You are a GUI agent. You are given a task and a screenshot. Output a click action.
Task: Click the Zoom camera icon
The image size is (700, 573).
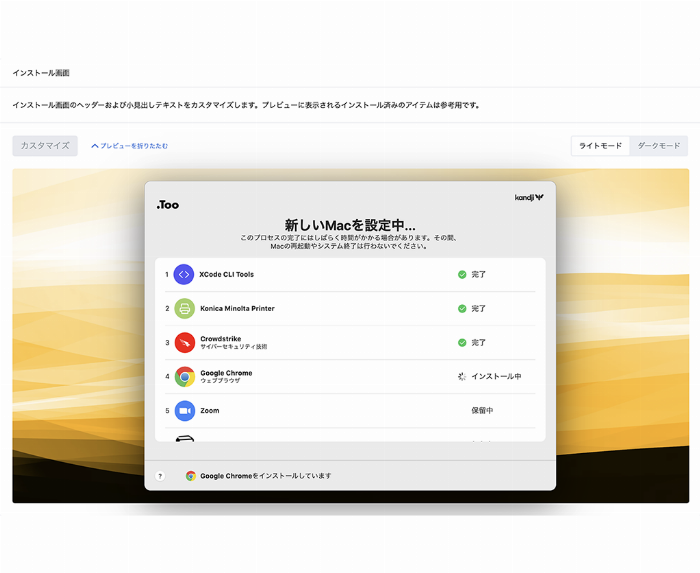point(184,411)
